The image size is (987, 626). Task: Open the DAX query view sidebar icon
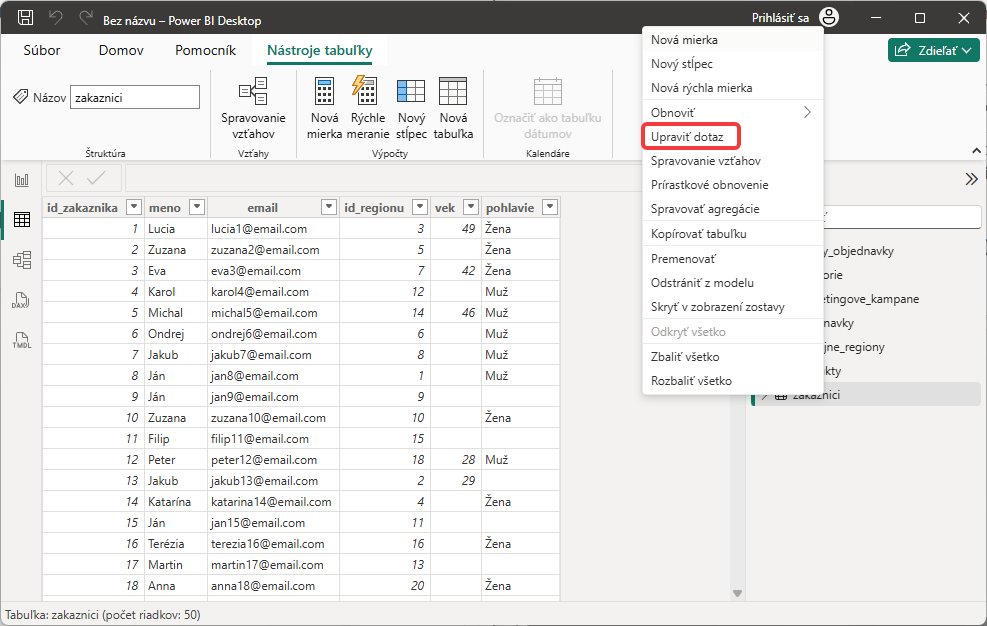pyautogui.click(x=22, y=300)
